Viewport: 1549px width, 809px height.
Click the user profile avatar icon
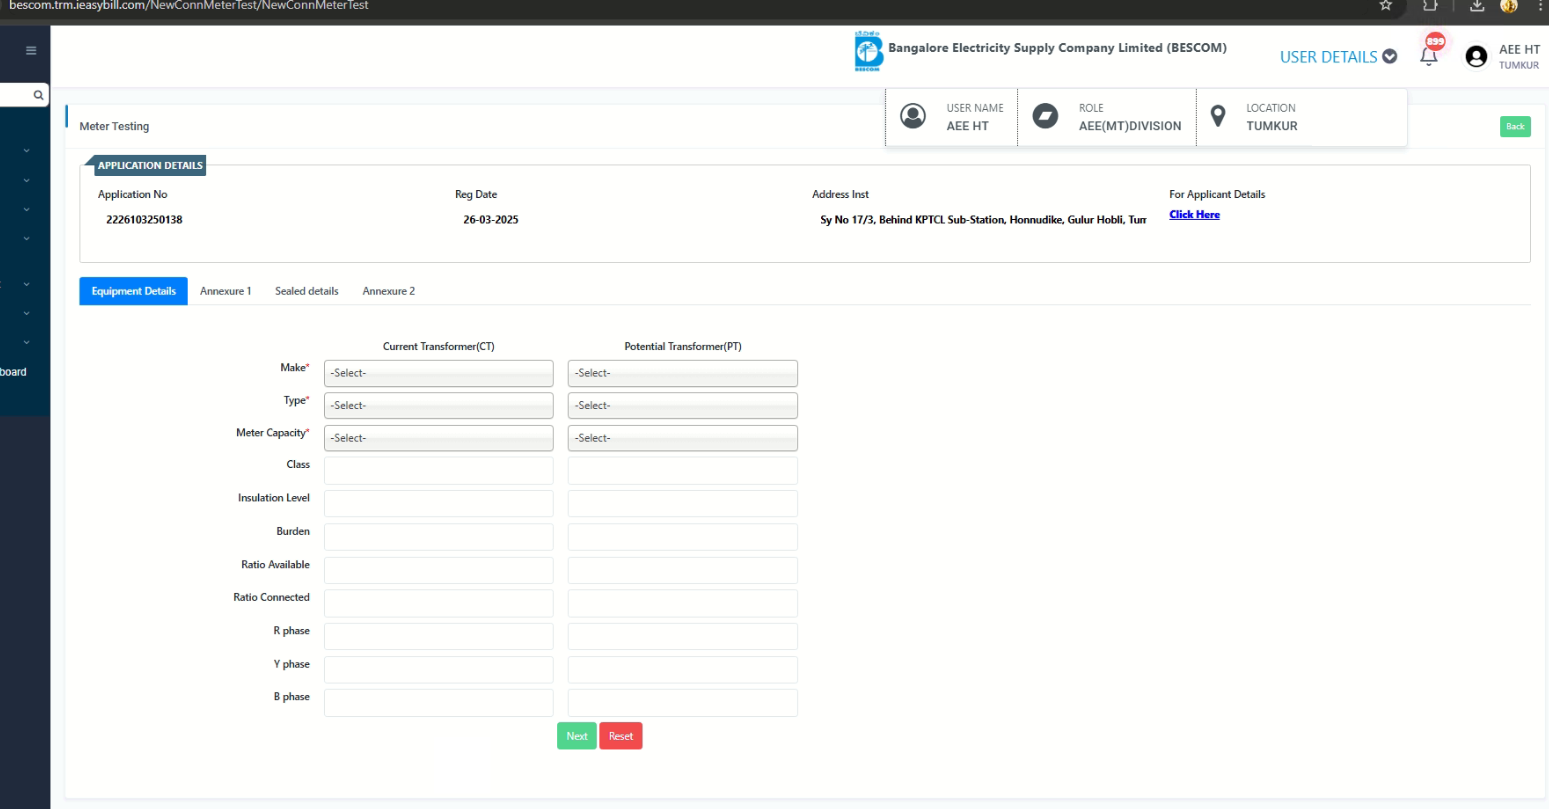(x=1476, y=57)
